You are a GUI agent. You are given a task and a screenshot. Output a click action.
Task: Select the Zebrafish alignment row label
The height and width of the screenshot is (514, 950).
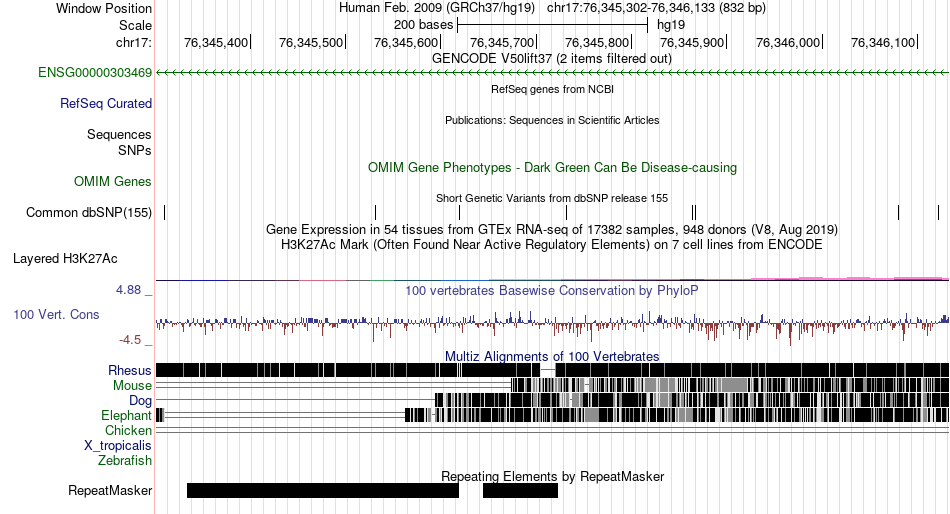[x=125, y=461]
